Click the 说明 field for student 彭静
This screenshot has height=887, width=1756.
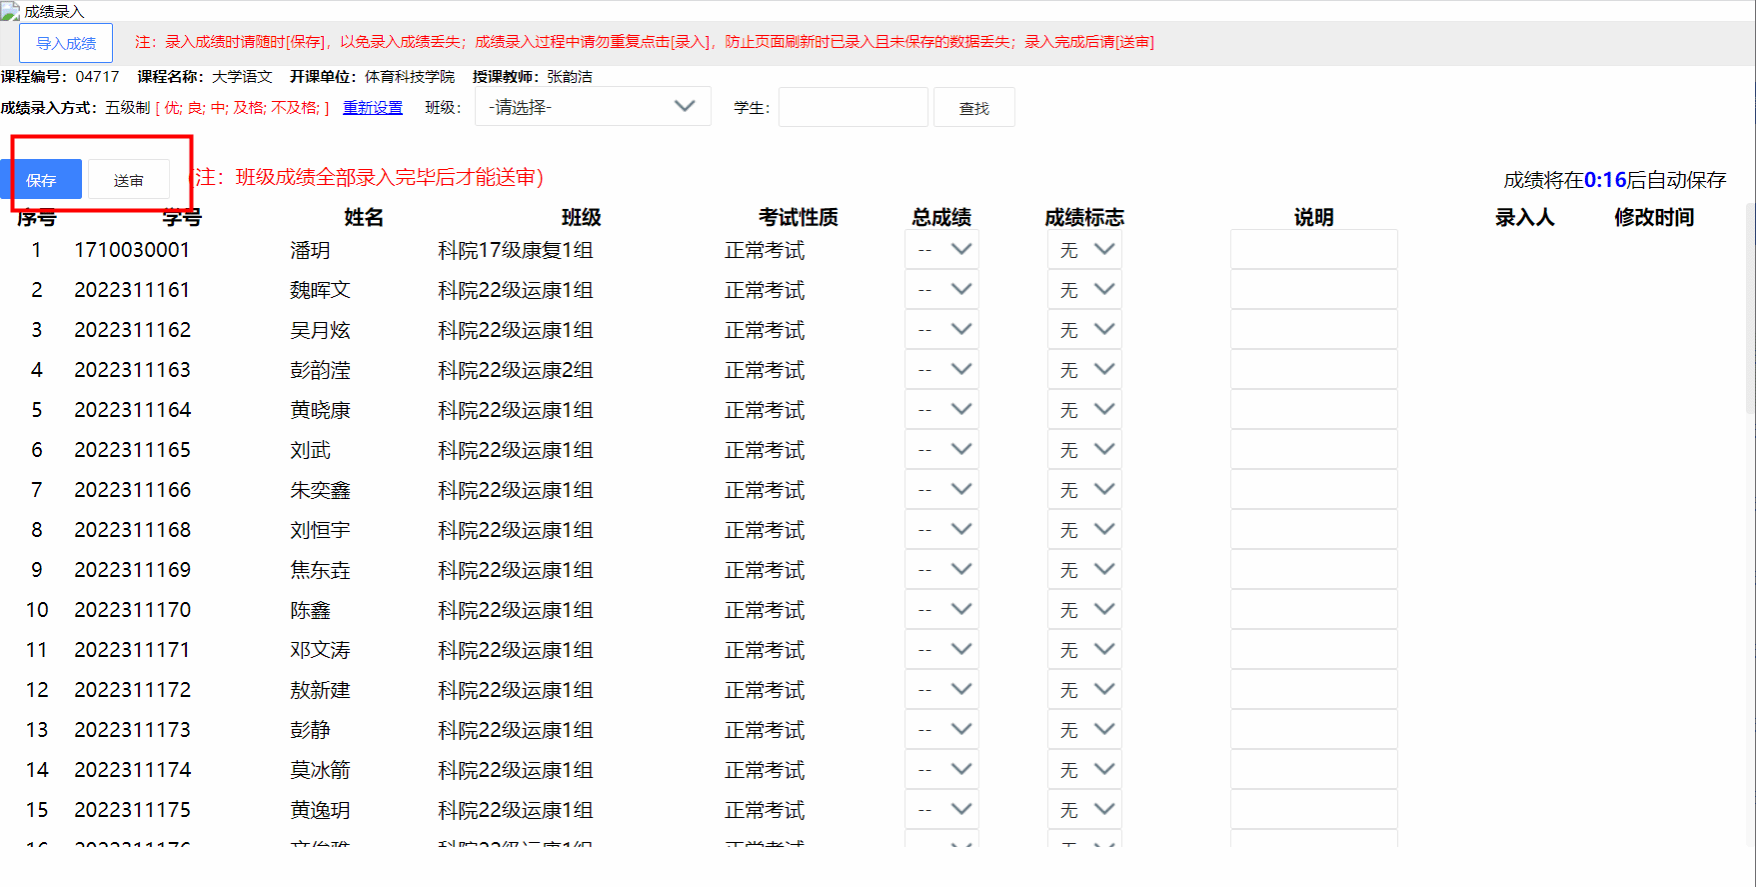point(1313,730)
